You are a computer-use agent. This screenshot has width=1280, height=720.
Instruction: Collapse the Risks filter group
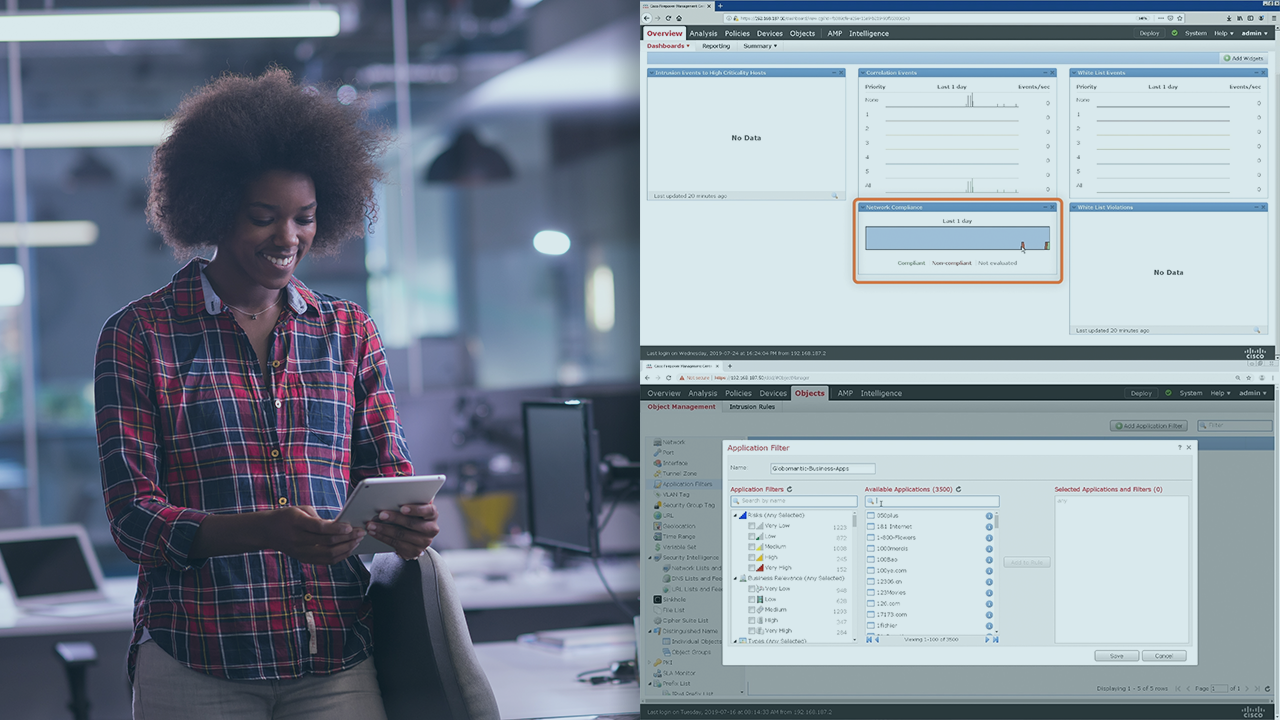pyautogui.click(x=735, y=515)
